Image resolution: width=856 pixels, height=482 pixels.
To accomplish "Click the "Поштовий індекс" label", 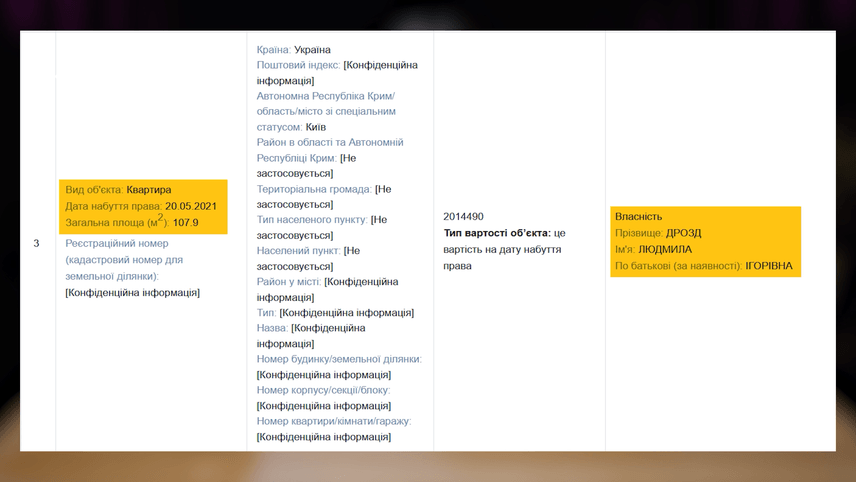I will click(x=298, y=65).
